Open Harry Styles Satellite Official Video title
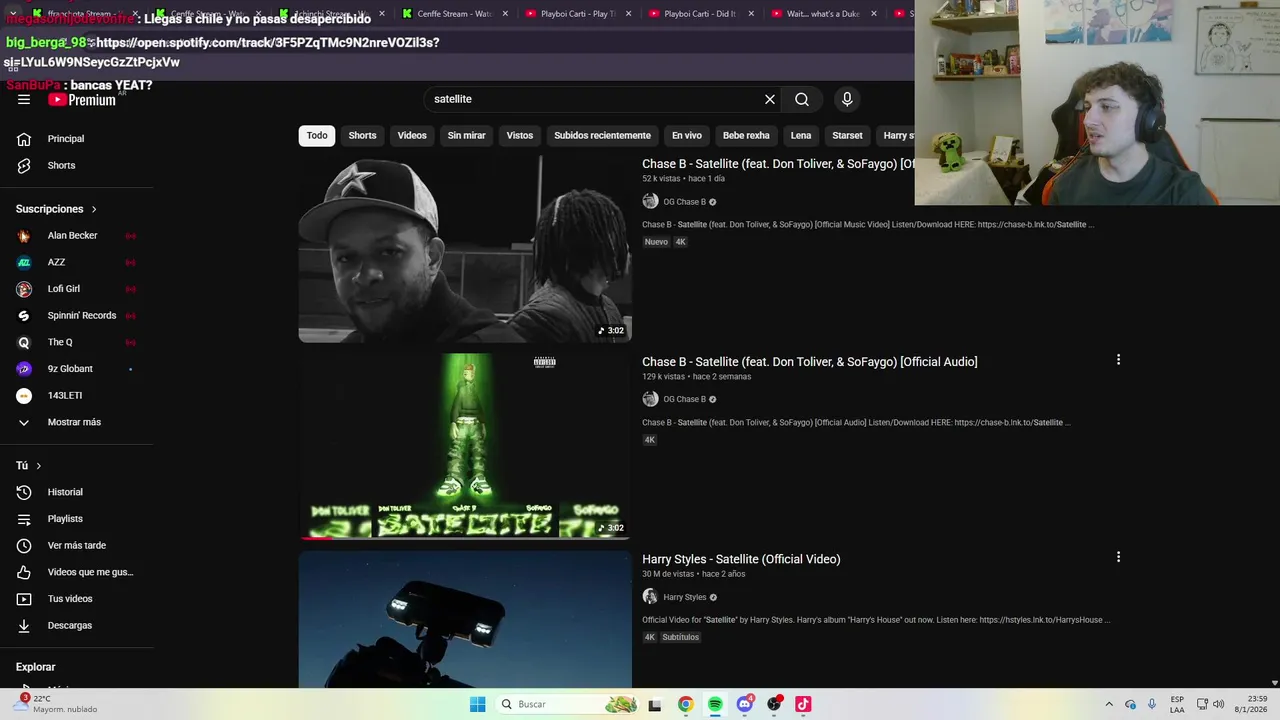 (741, 559)
